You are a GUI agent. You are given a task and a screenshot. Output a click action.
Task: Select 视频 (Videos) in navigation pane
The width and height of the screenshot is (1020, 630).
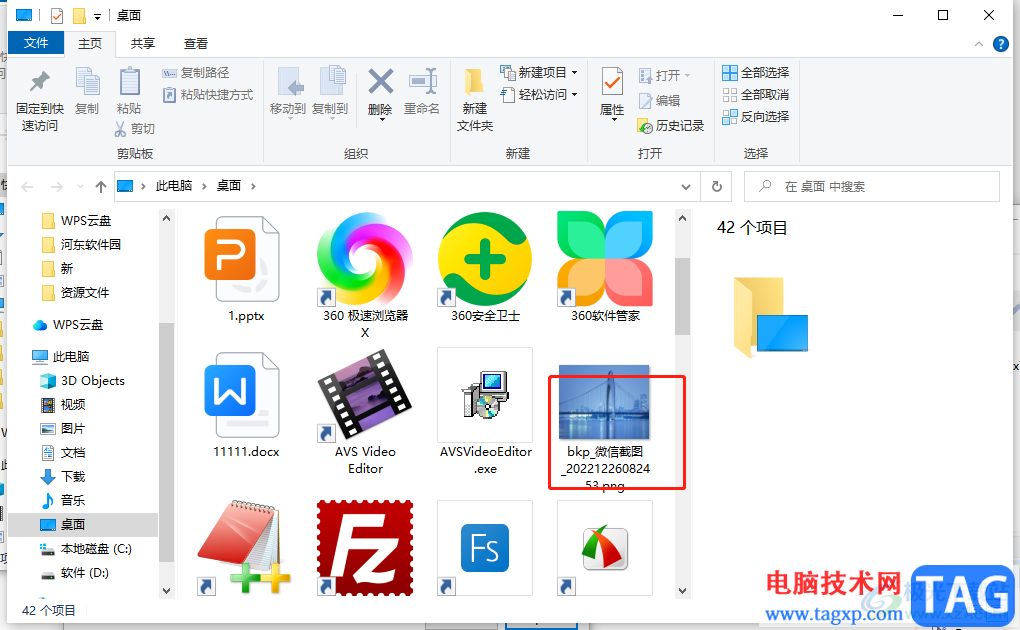(64, 405)
